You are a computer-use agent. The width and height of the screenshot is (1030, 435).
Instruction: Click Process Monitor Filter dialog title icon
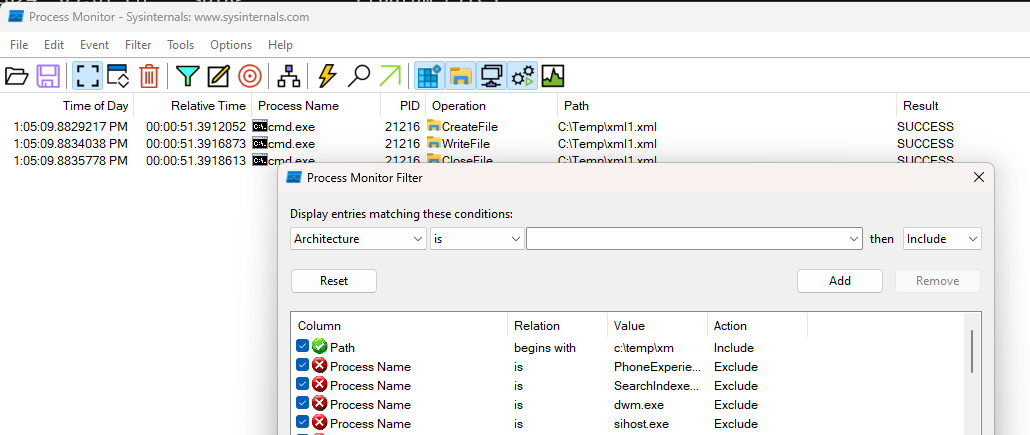click(294, 177)
